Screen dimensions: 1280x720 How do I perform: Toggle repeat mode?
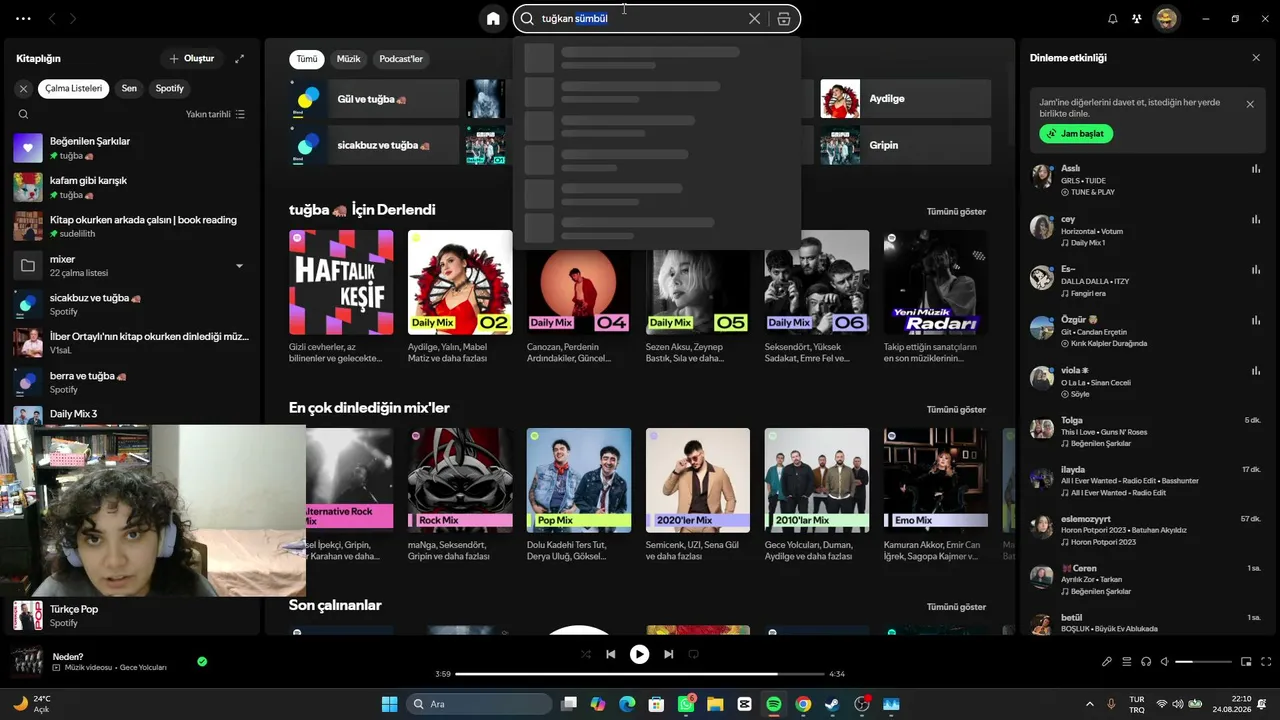(693, 654)
